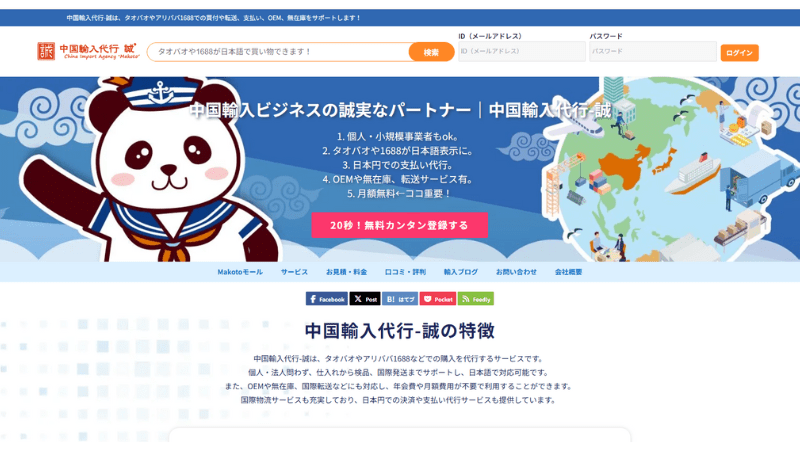800x450 pixels.
Task: Click the pink 無料カンタン登録する button
Action: (x=399, y=225)
